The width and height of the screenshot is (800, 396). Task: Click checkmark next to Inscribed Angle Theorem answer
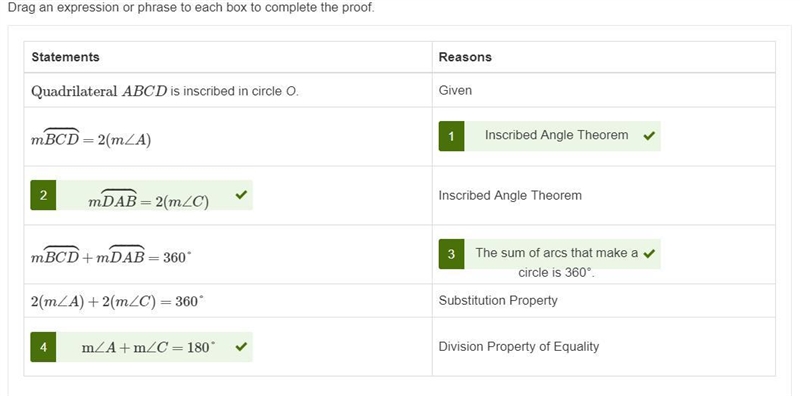[x=649, y=136]
